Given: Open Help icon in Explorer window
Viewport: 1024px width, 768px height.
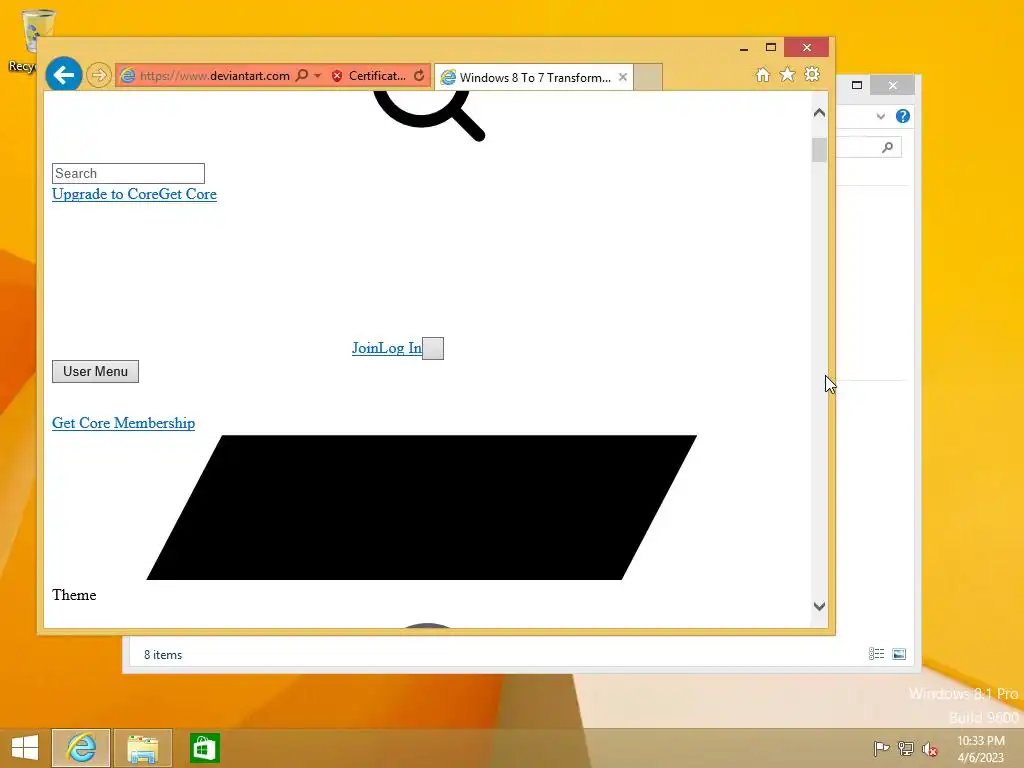Looking at the screenshot, I should click(903, 116).
